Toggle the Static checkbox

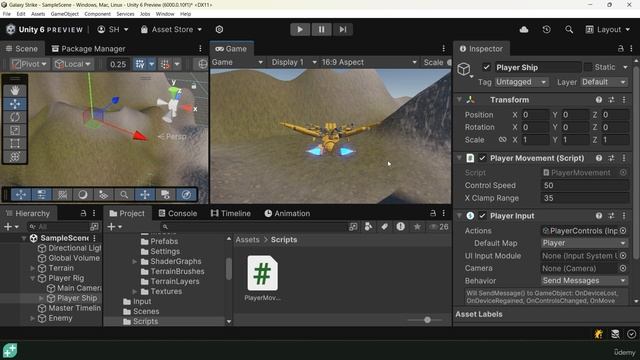click(588, 67)
